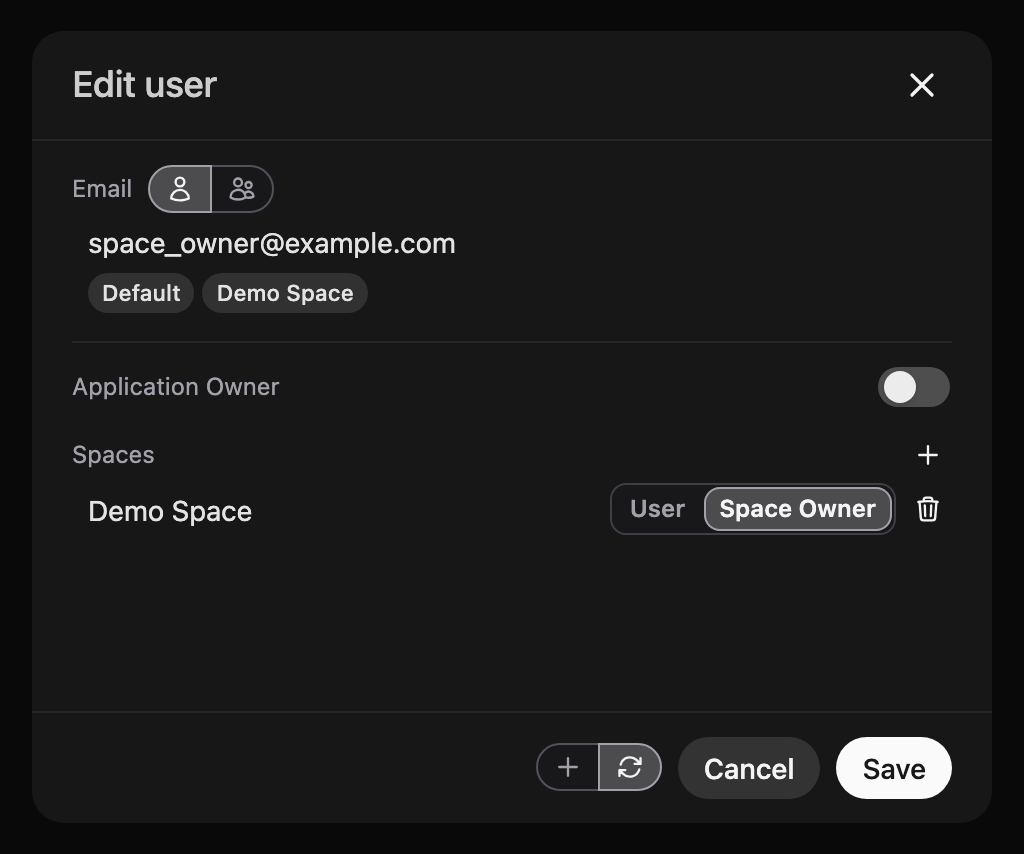The image size is (1024, 854).
Task: Select the refresh sync icon in footer
Action: [630, 767]
